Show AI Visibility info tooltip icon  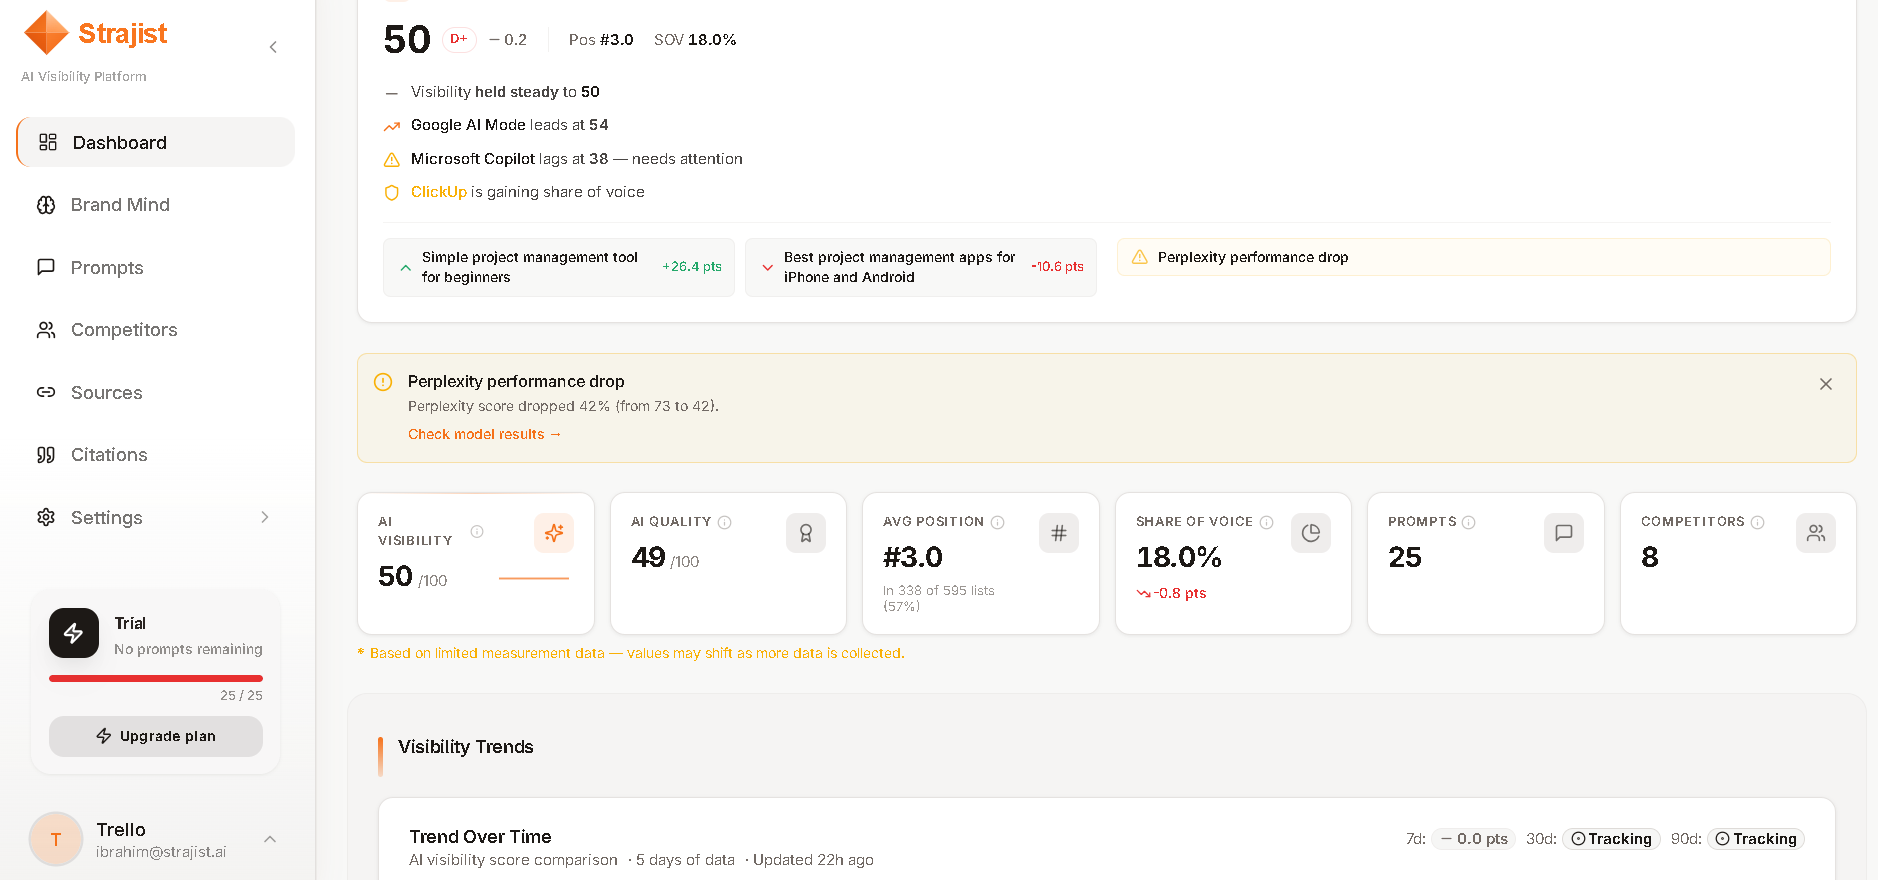[477, 532]
